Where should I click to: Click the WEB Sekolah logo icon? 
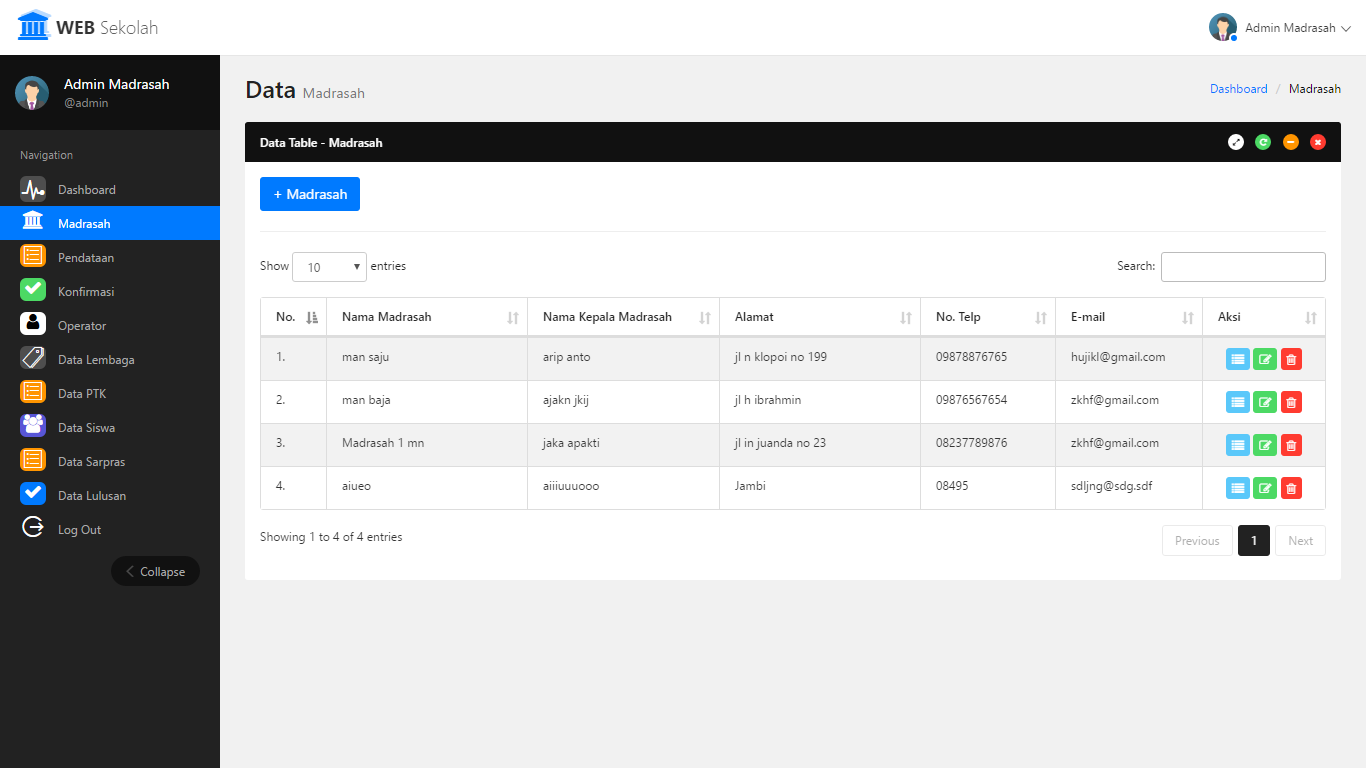34,27
